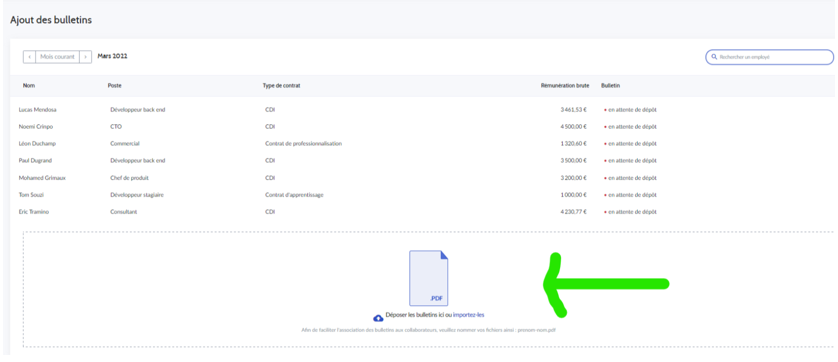Select employee Noemi Crinpo
Image resolution: width=838 pixels, height=362 pixels.
click(x=36, y=127)
